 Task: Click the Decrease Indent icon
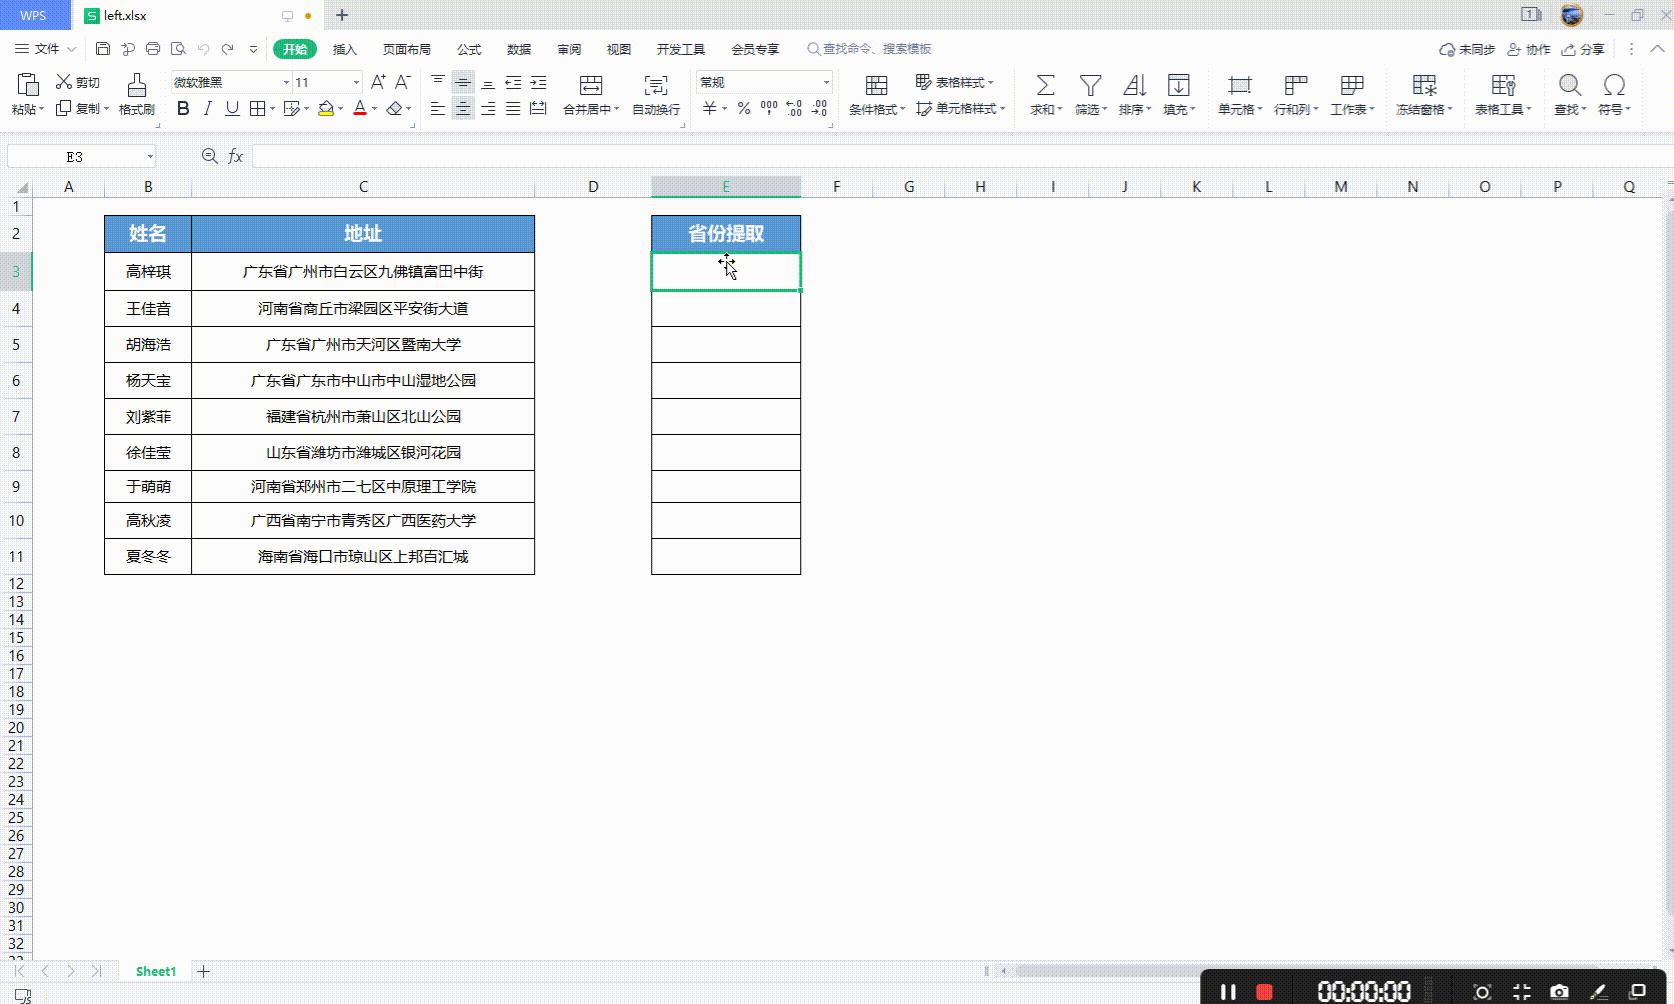coord(513,82)
